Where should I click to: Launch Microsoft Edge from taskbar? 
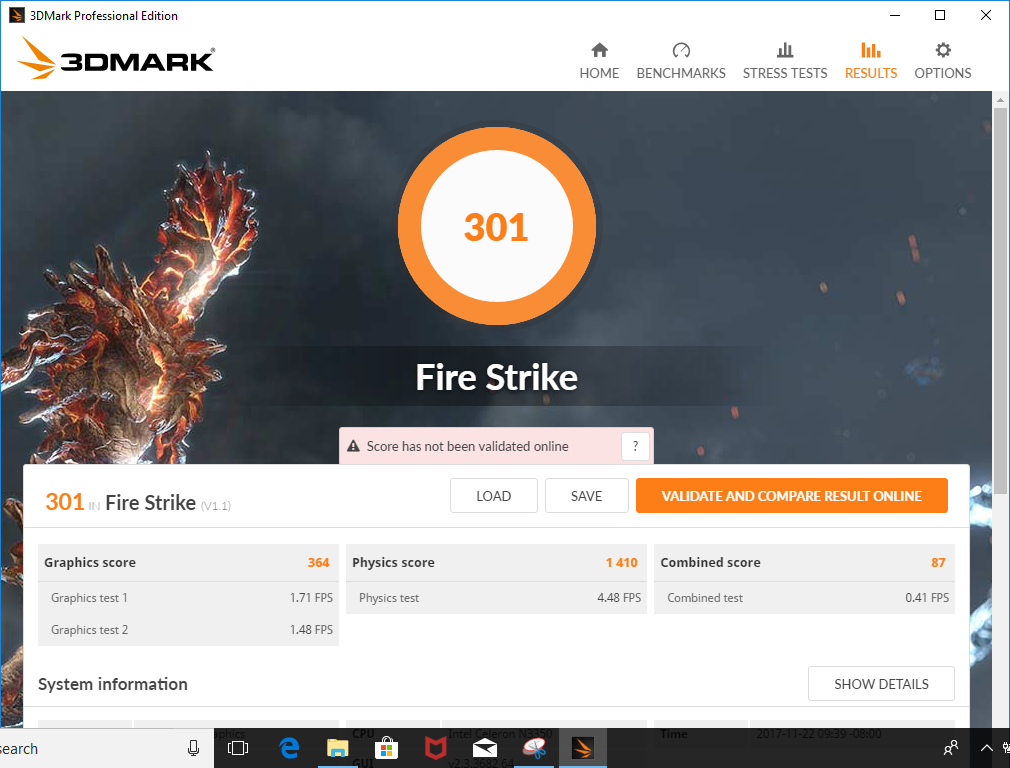click(x=289, y=748)
